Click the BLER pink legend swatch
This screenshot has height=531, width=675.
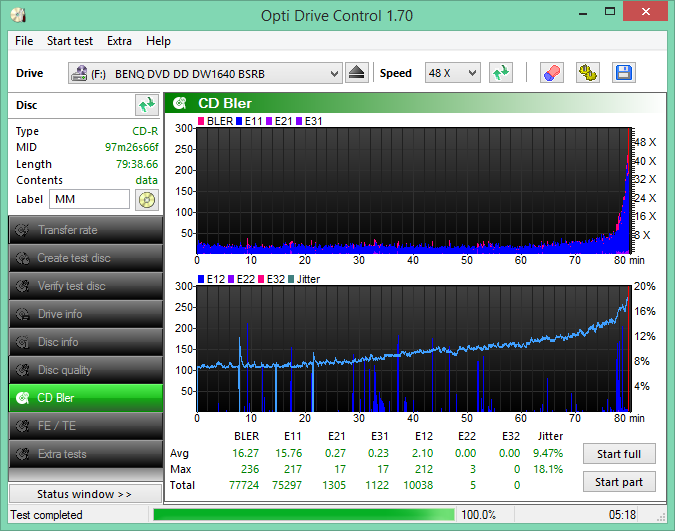201,121
